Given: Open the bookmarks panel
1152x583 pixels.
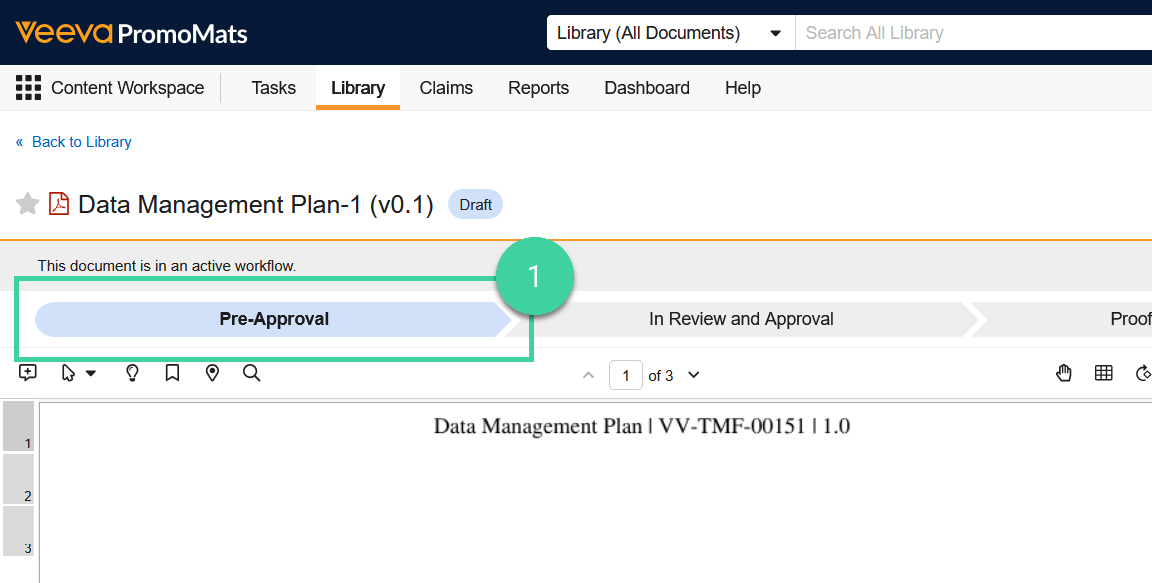Looking at the screenshot, I should (171, 372).
